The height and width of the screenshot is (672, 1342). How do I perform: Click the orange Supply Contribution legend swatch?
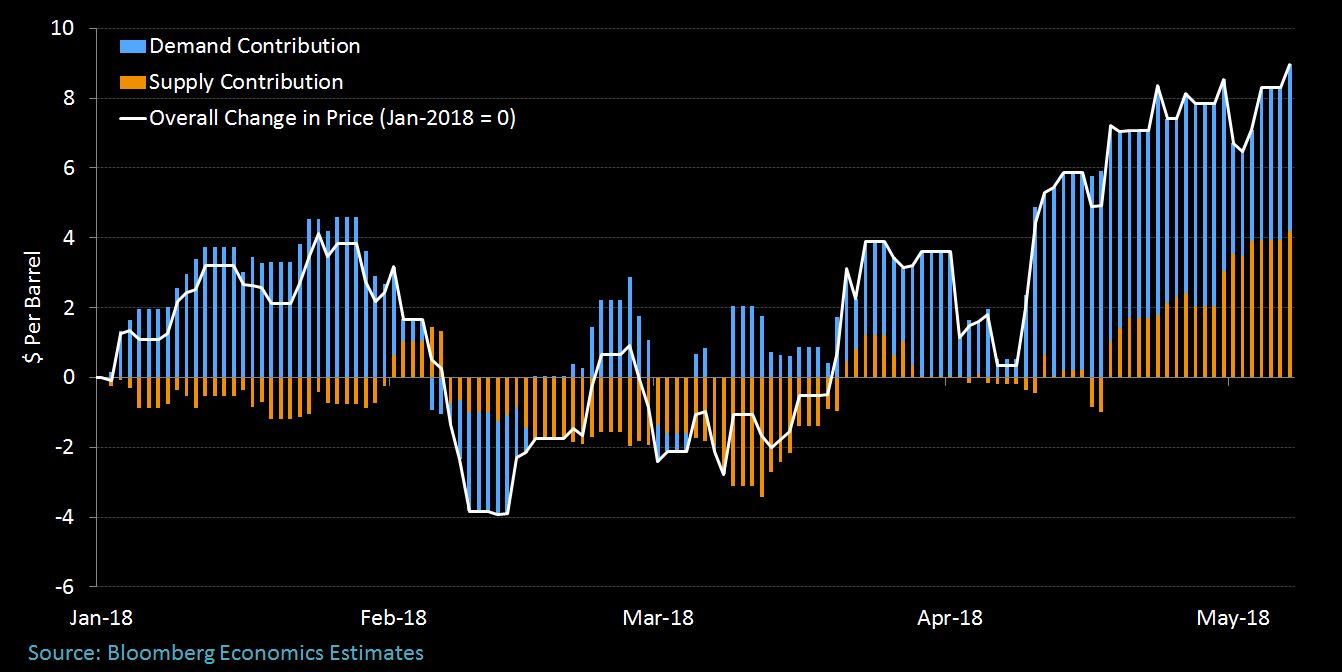(x=133, y=83)
